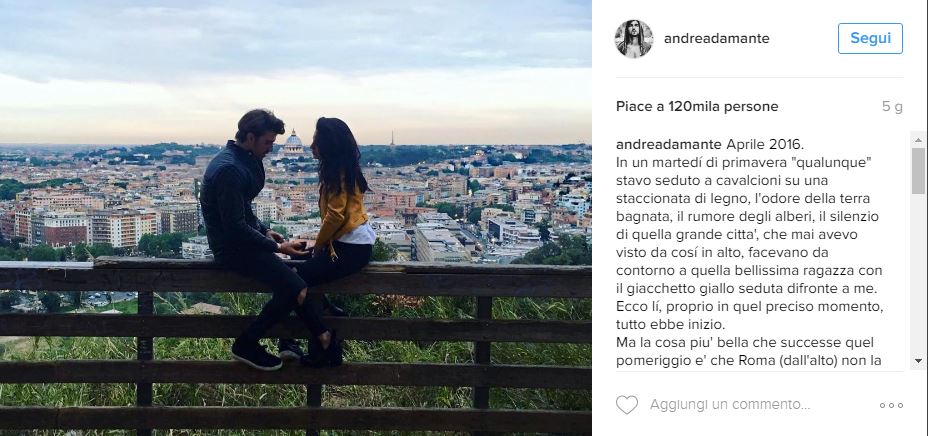Screen dimensions: 928x436
Task: Click the wooden fence rail in the photo
Action: coord(296,277)
